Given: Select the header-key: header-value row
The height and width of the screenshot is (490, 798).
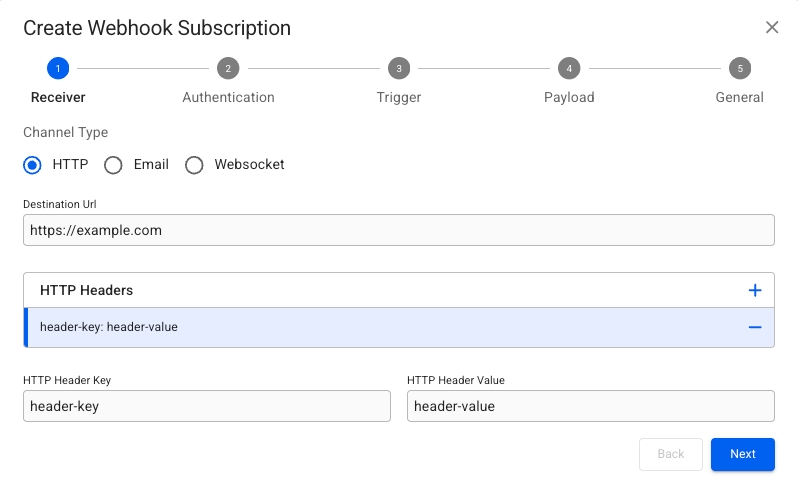Looking at the screenshot, I should 380,327.
